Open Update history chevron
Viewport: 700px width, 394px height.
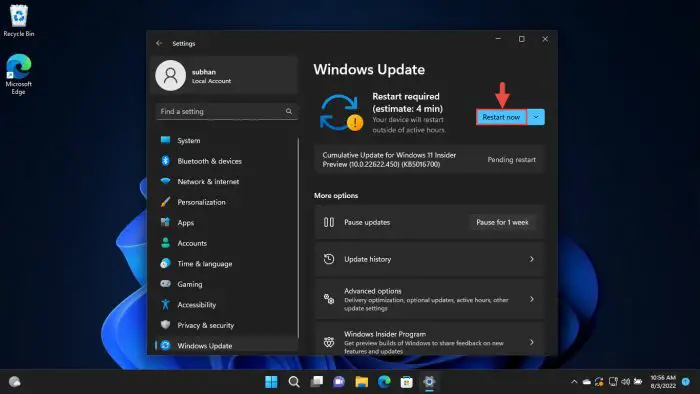[x=532, y=259]
